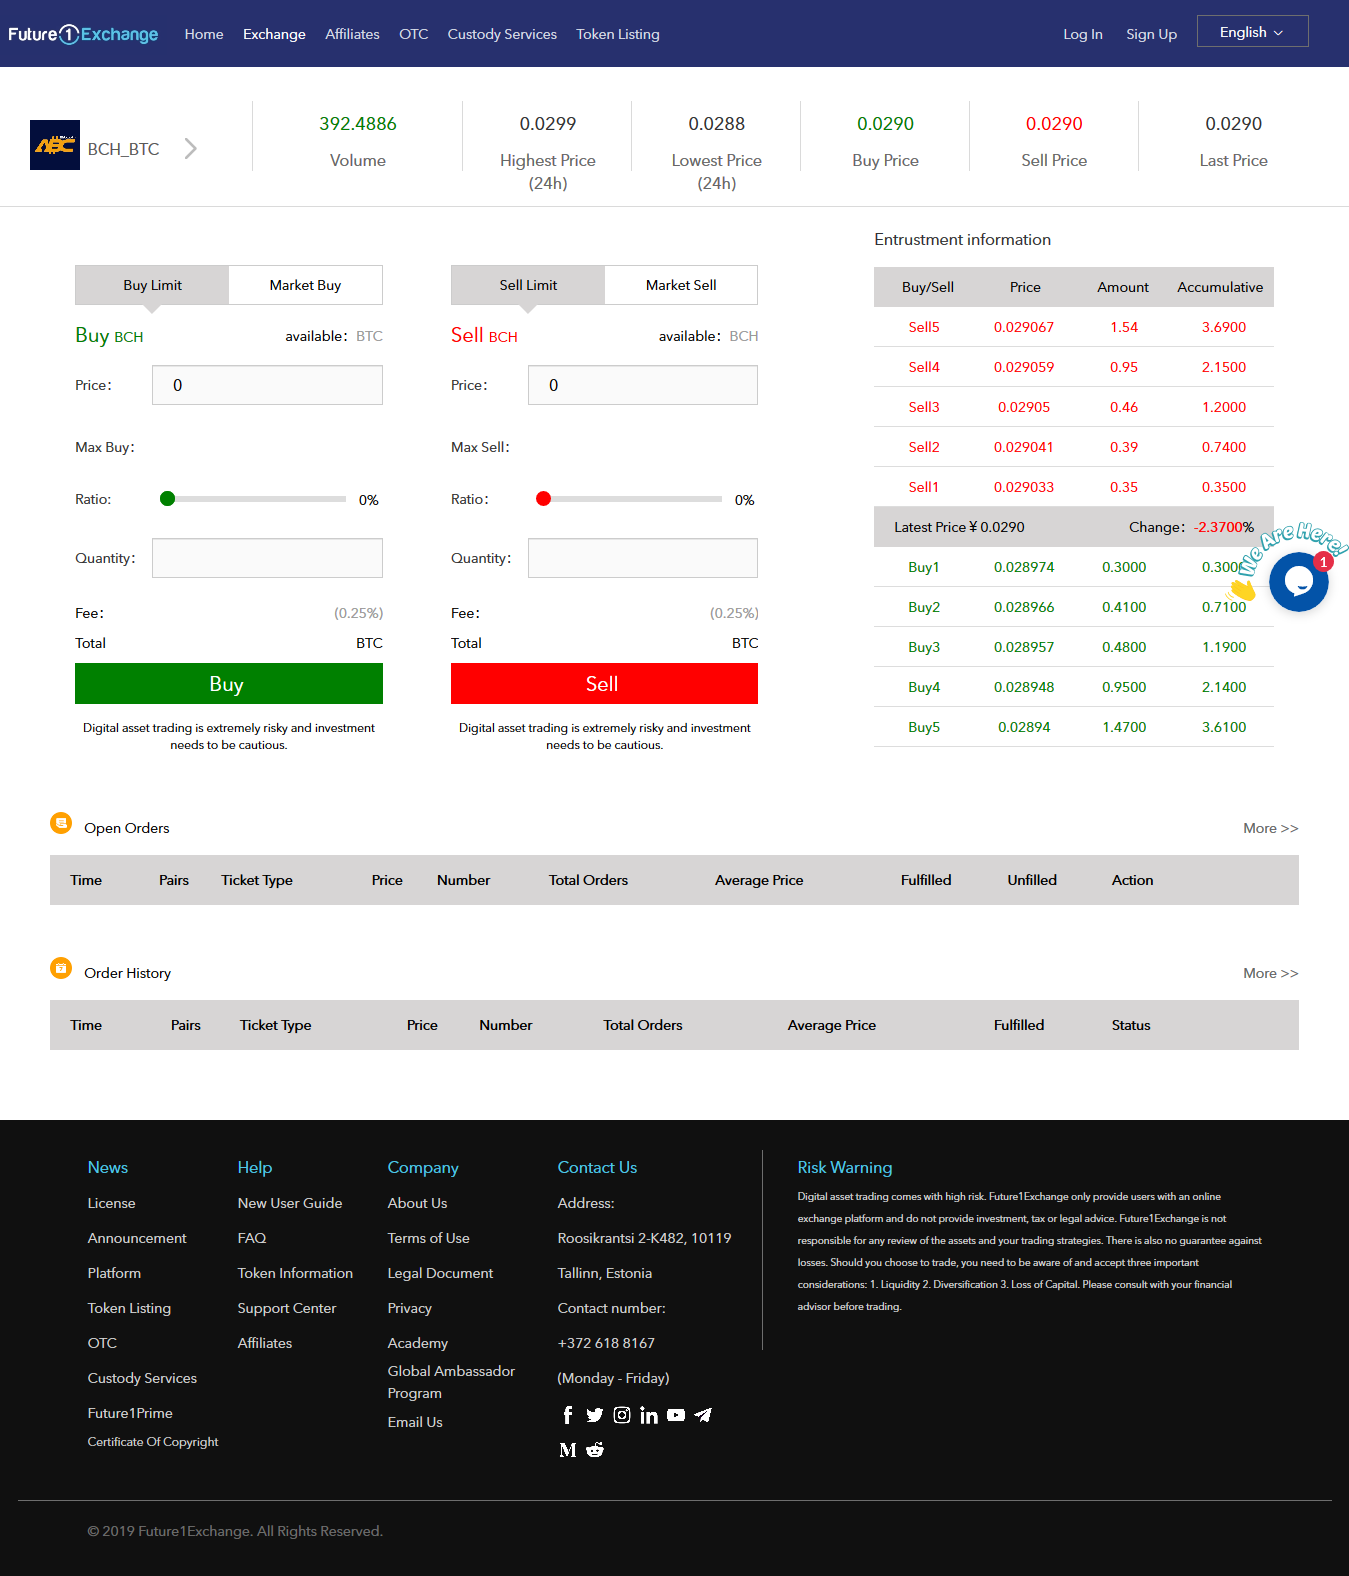
Task: Open the New User Guide link
Action: click(290, 1203)
